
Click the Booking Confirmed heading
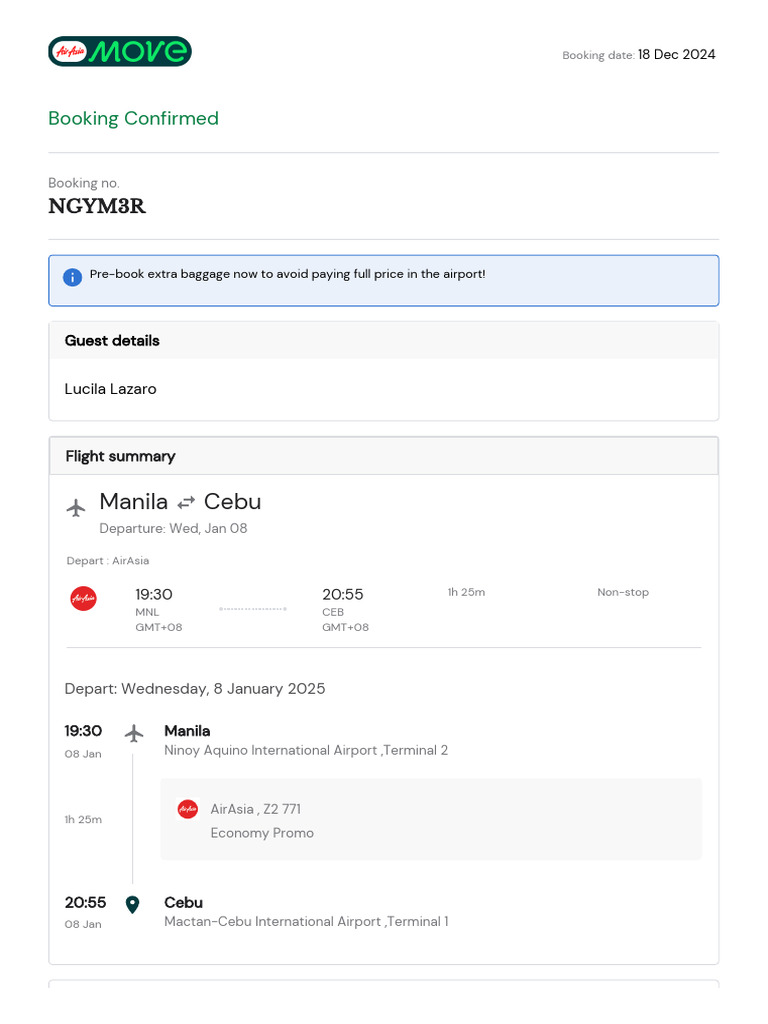[x=133, y=118]
